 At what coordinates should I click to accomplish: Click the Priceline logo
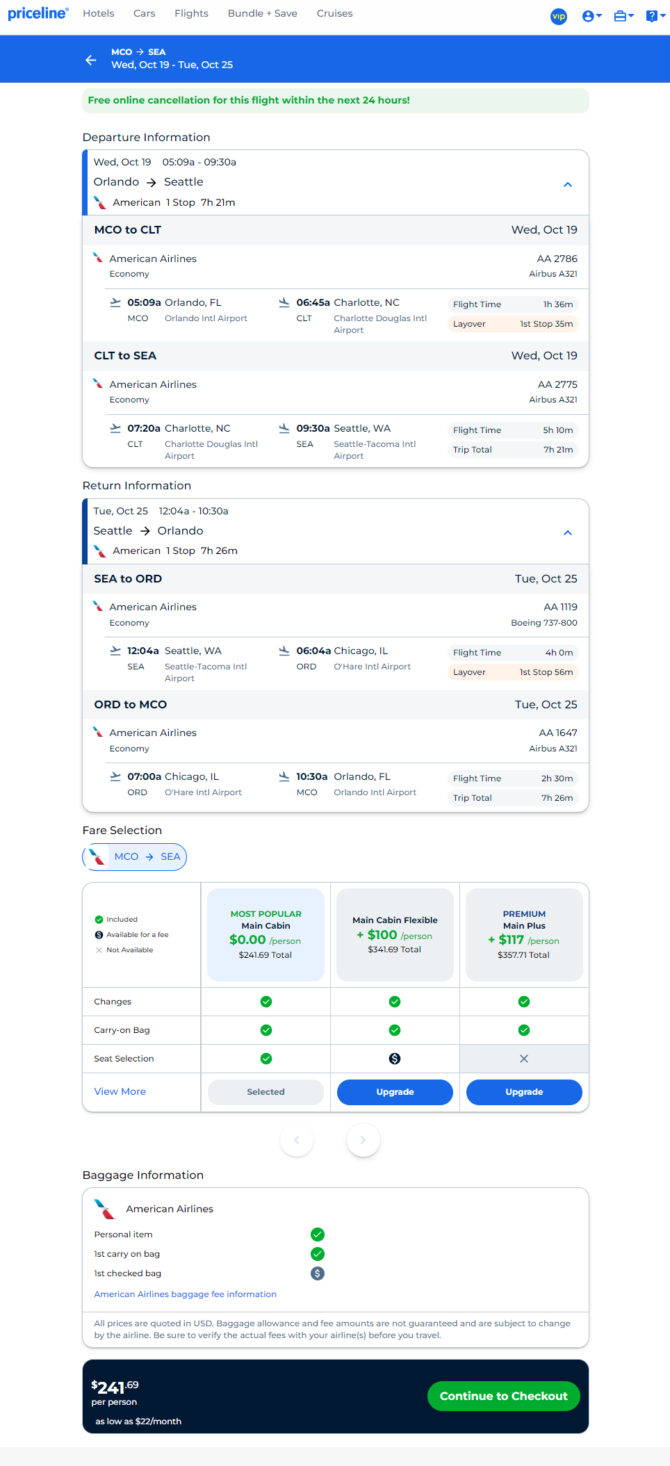[38, 14]
